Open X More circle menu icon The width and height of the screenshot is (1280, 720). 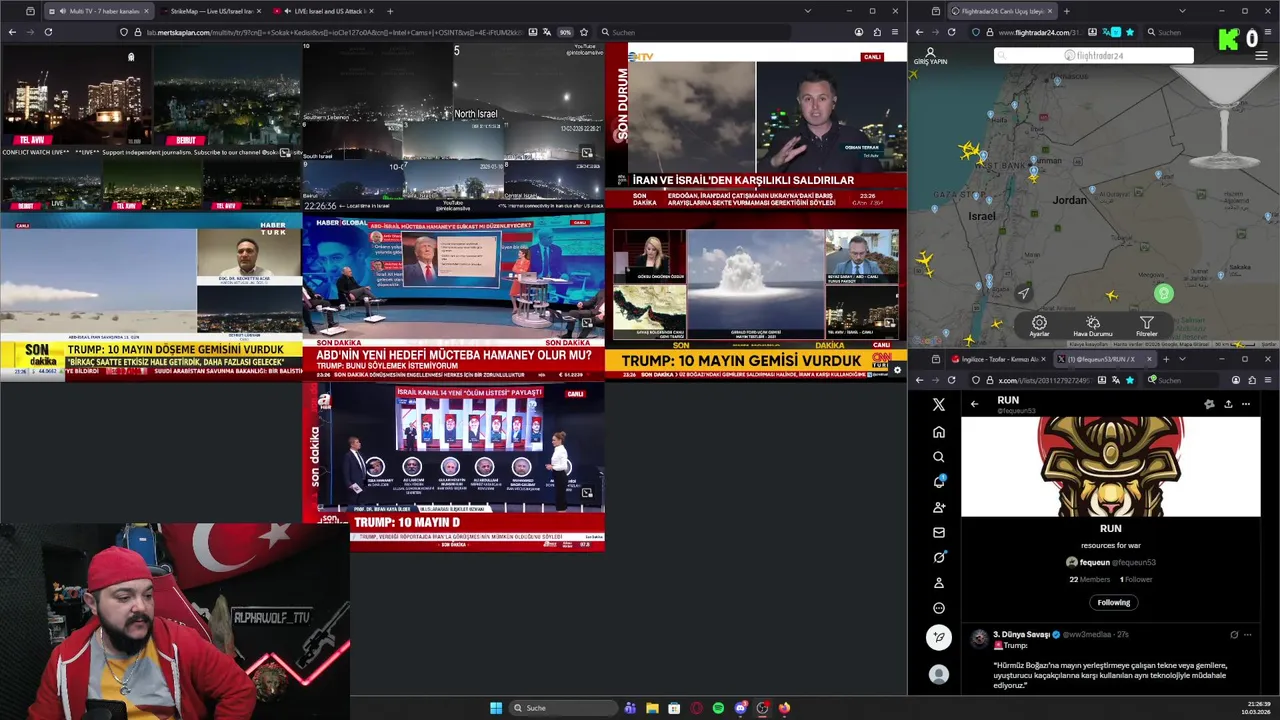pos(938,608)
